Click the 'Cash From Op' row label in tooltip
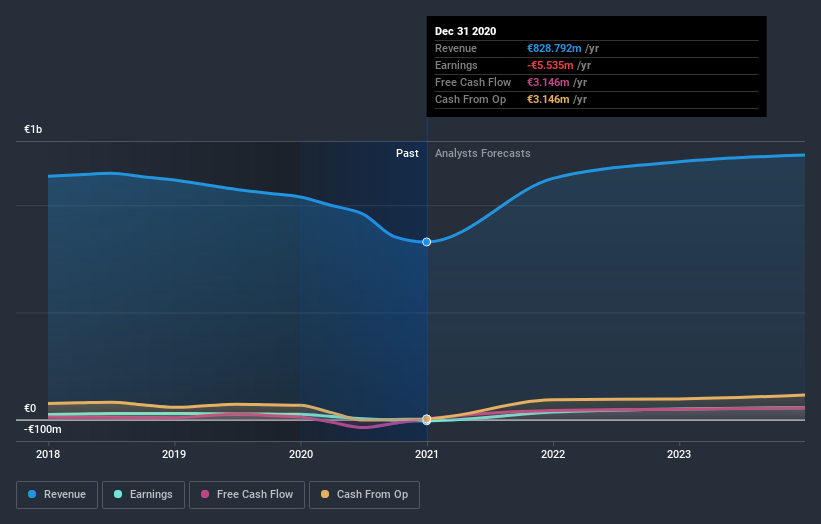Image resolution: width=821 pixels, height=524 pixels. (x=470, y=99)
